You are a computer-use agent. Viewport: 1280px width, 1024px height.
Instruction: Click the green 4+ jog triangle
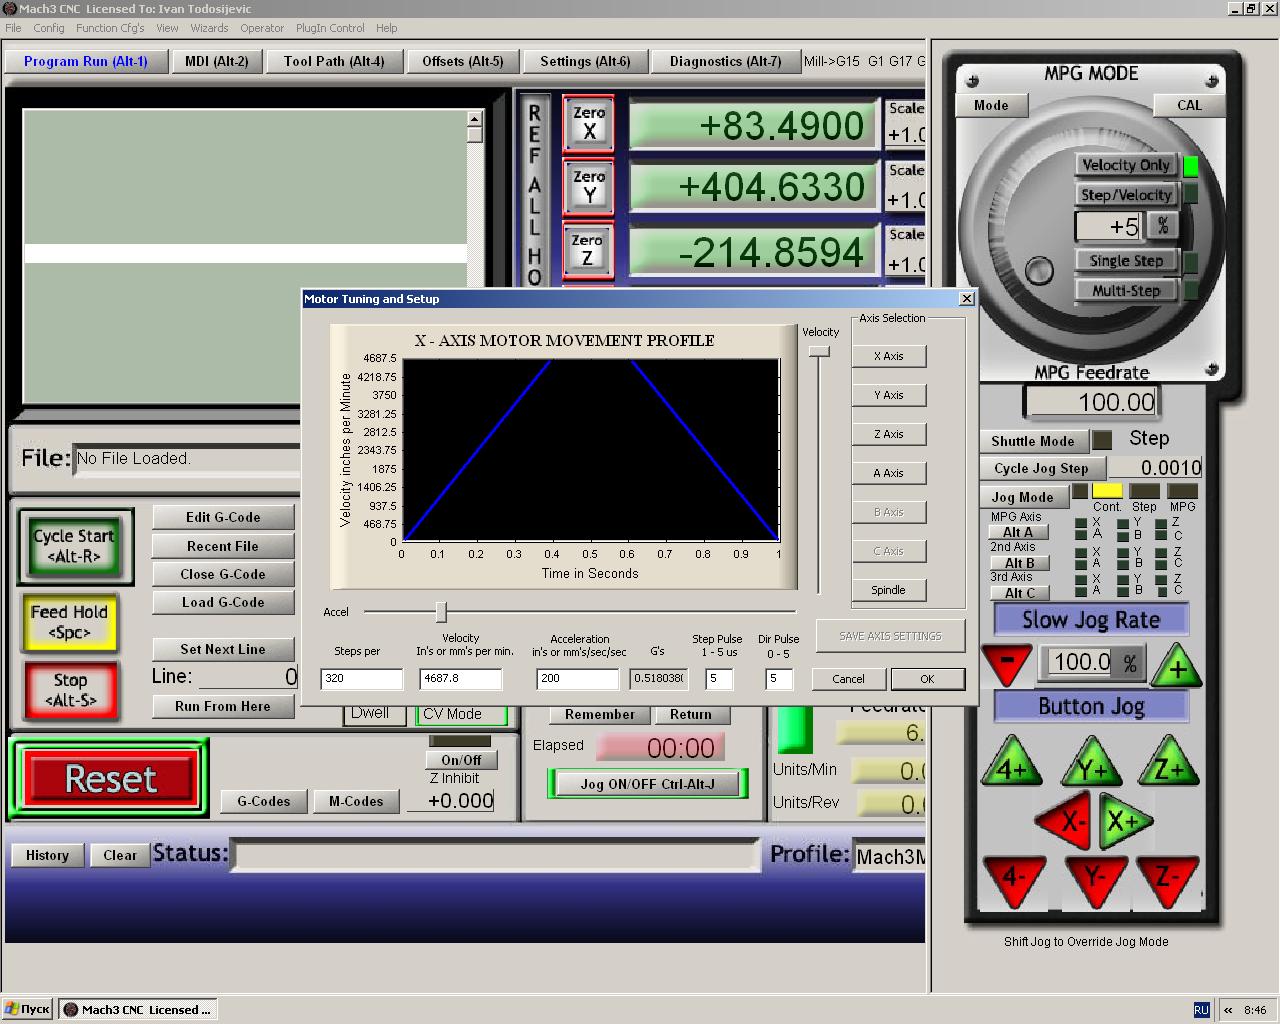[1012, 764]
